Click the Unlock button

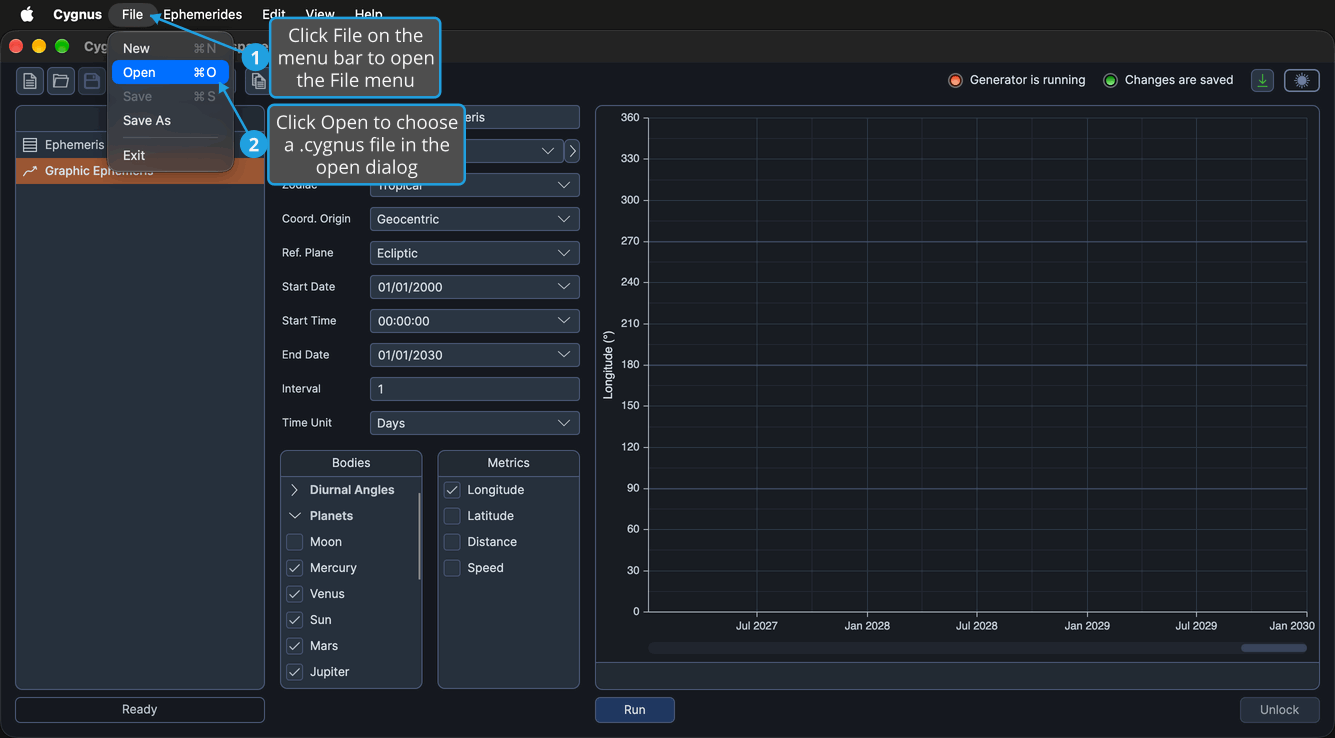tap(1279, 710)
